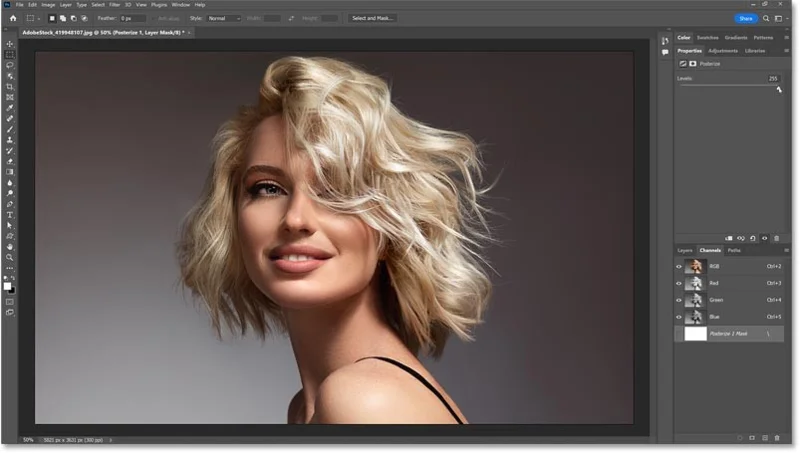The image size is (800, 453).
Task: Click the Levels value field showing 255
Action: [773, 79]
